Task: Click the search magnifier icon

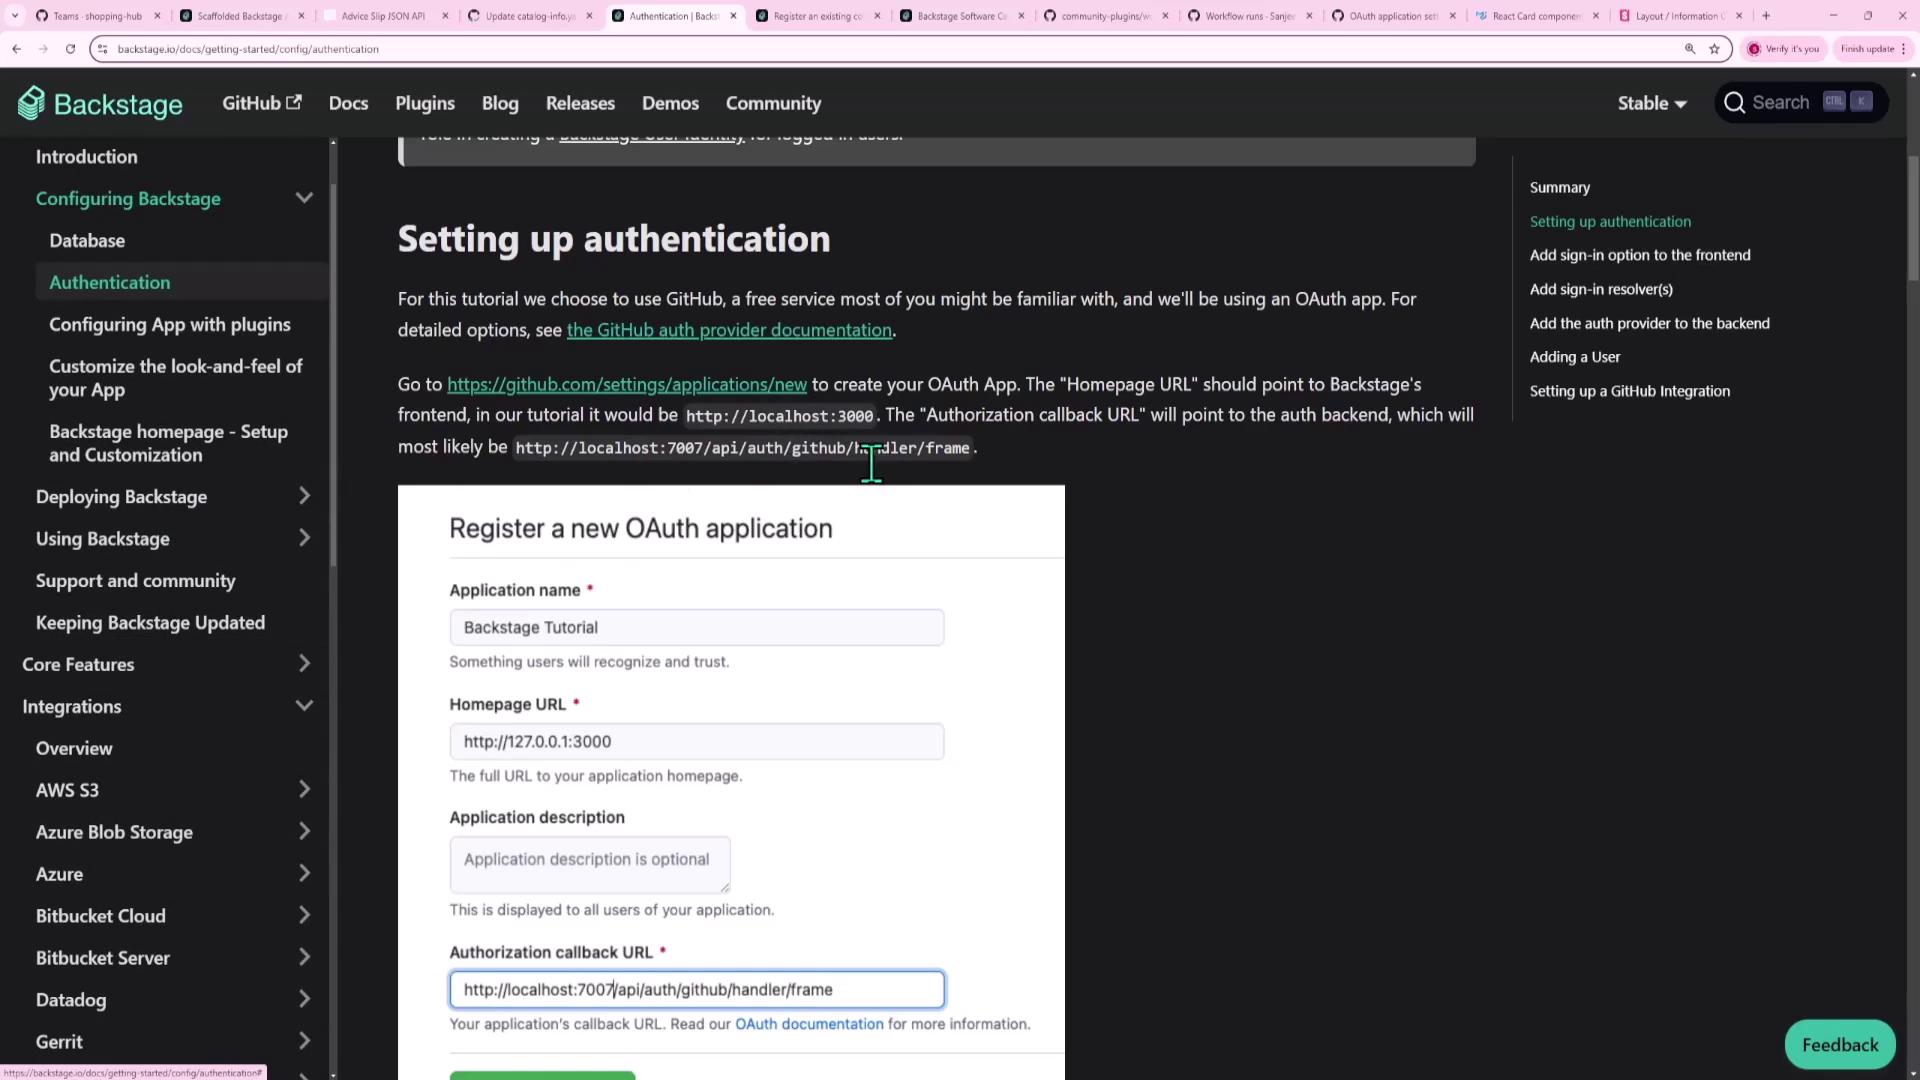Action: point(1735,103)
